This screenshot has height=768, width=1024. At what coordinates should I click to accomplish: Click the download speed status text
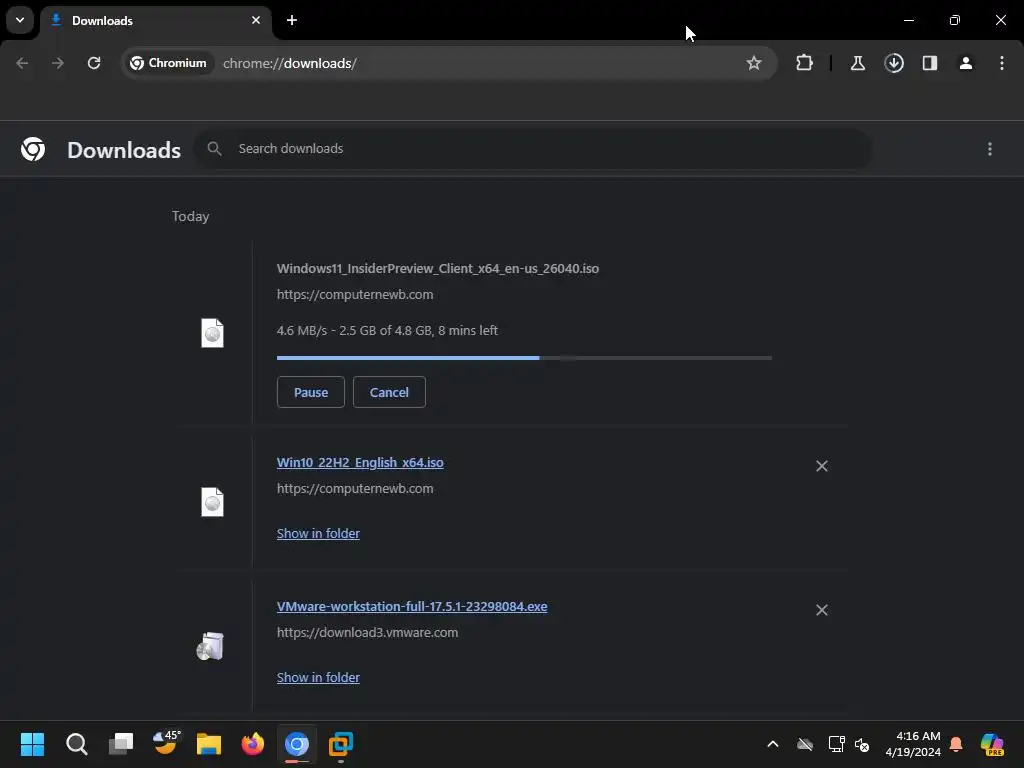387,330
